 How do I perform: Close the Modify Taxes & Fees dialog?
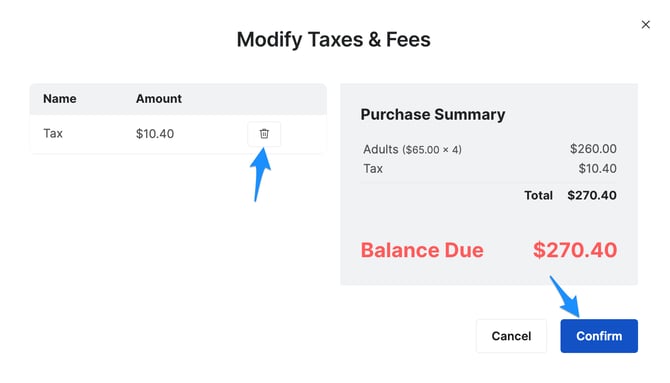click(646, 24)
